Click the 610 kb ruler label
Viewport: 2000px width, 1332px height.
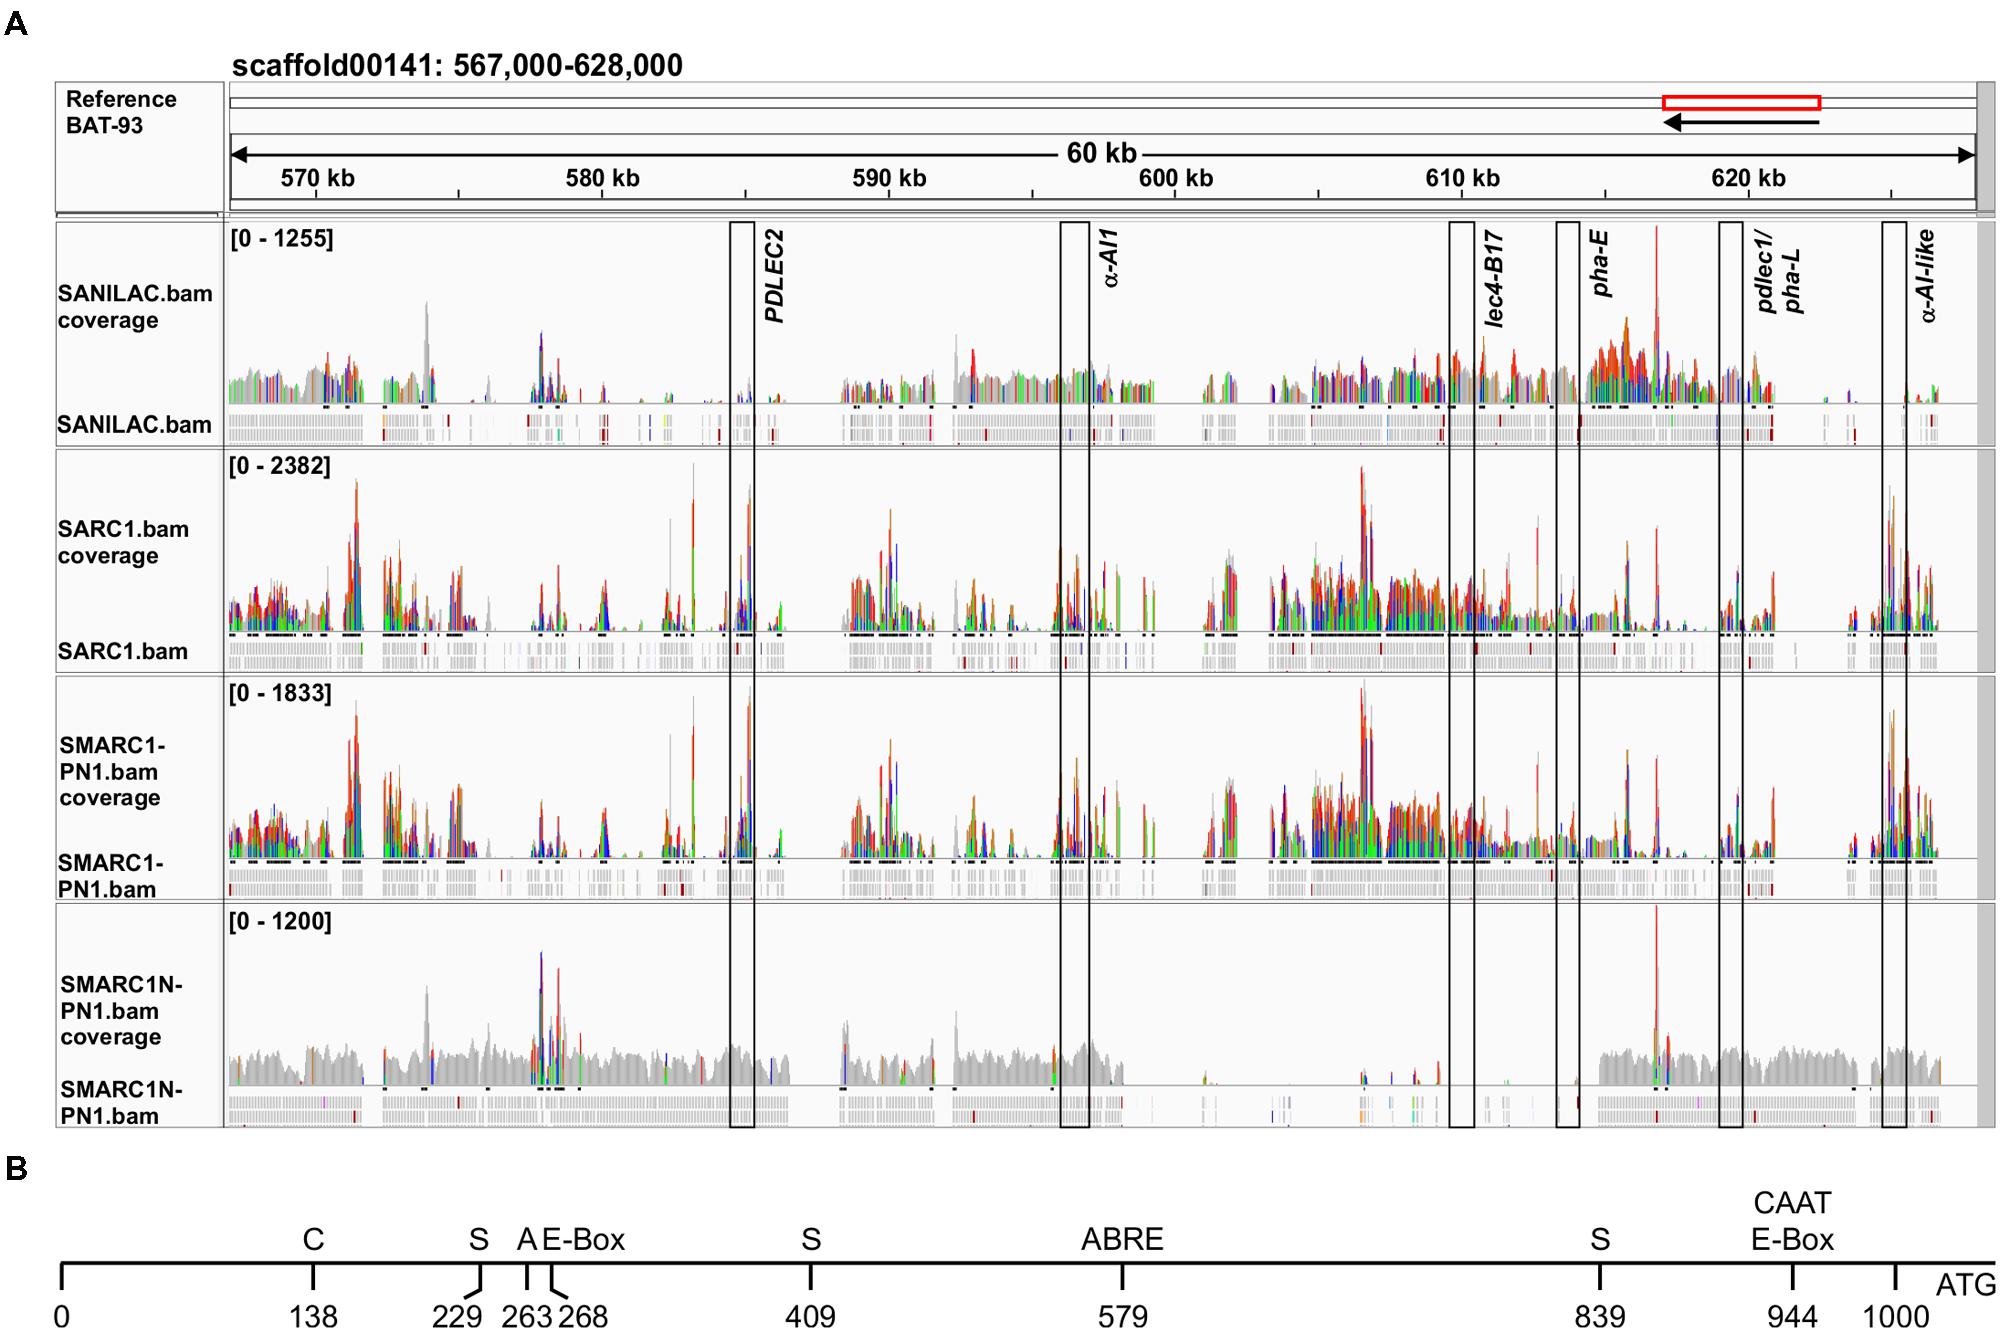point(1462,178)
